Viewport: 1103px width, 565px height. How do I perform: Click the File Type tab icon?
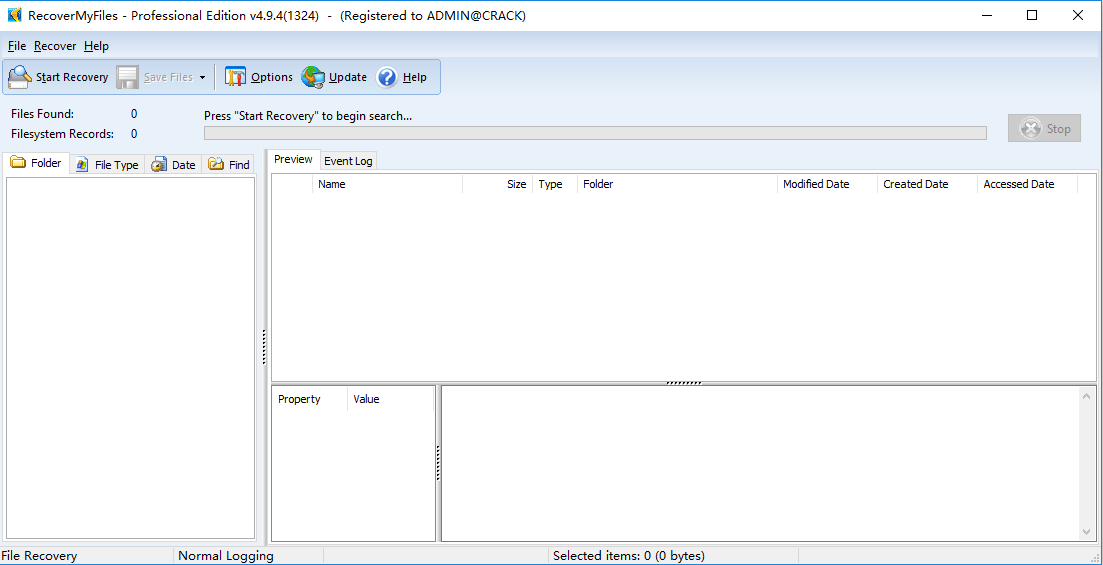point(82,165)
